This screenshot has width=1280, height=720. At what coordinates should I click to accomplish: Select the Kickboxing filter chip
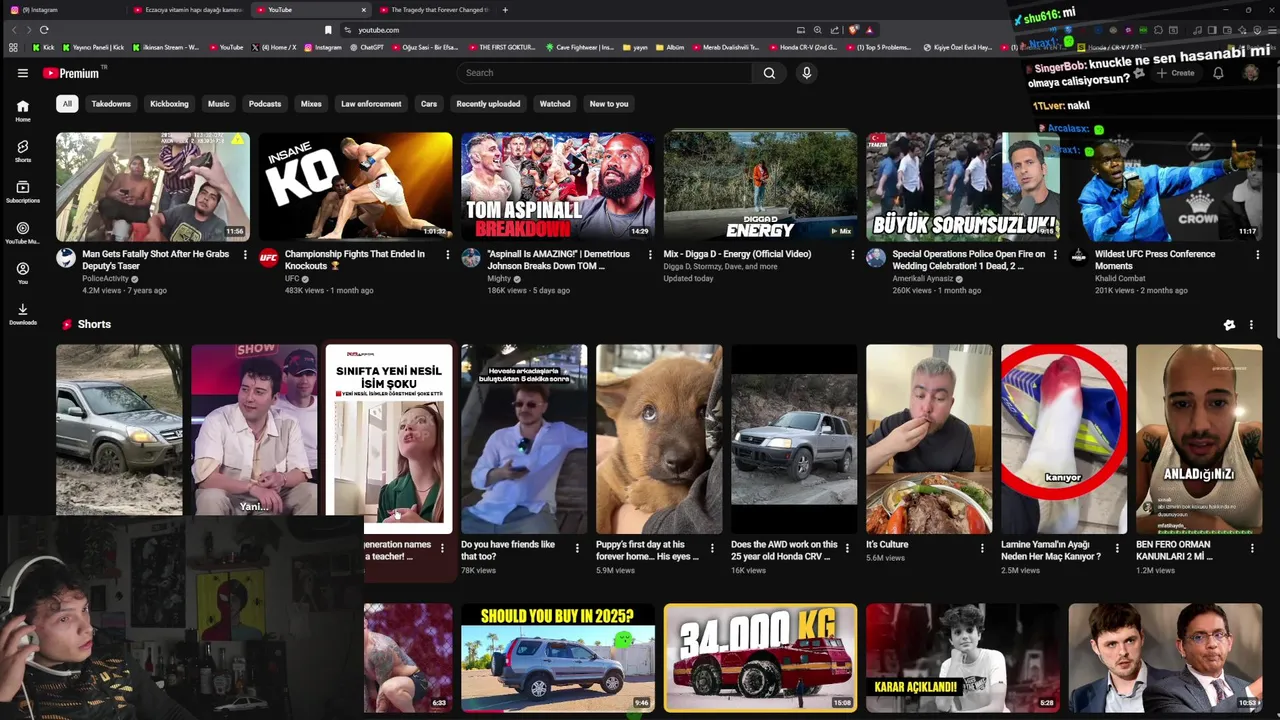pyautogui.click(x=169, y=104)
